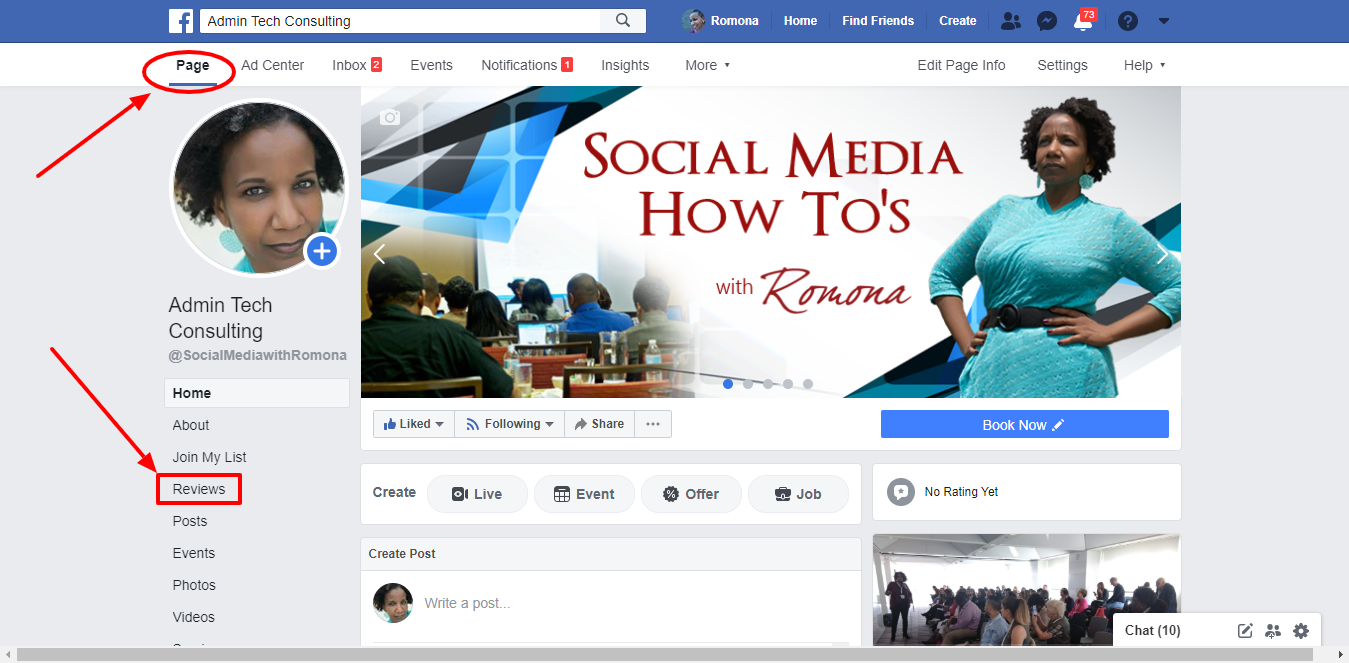Click Create in the top bar

tap(958, 21)
